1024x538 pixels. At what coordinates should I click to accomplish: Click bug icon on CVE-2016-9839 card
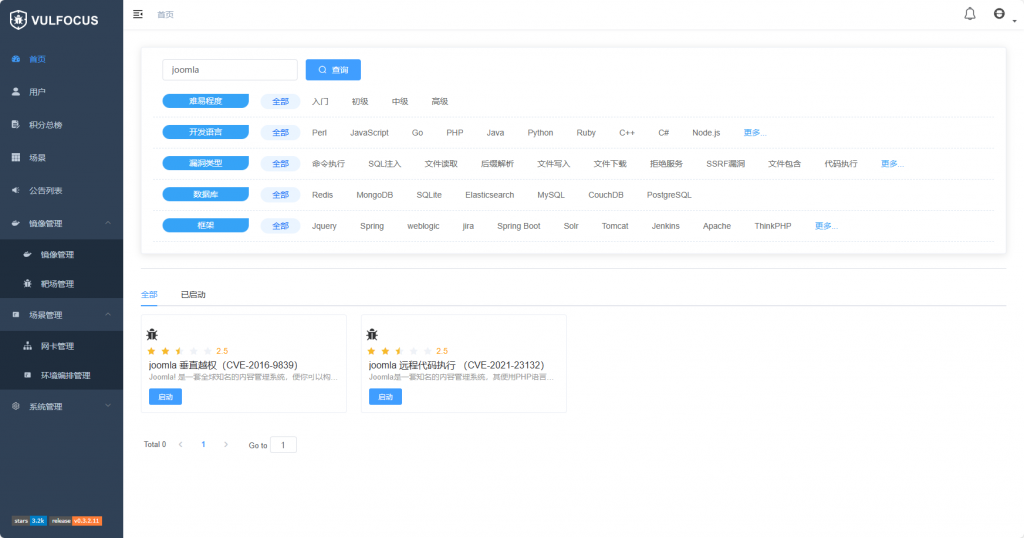(x=152, y=334)
